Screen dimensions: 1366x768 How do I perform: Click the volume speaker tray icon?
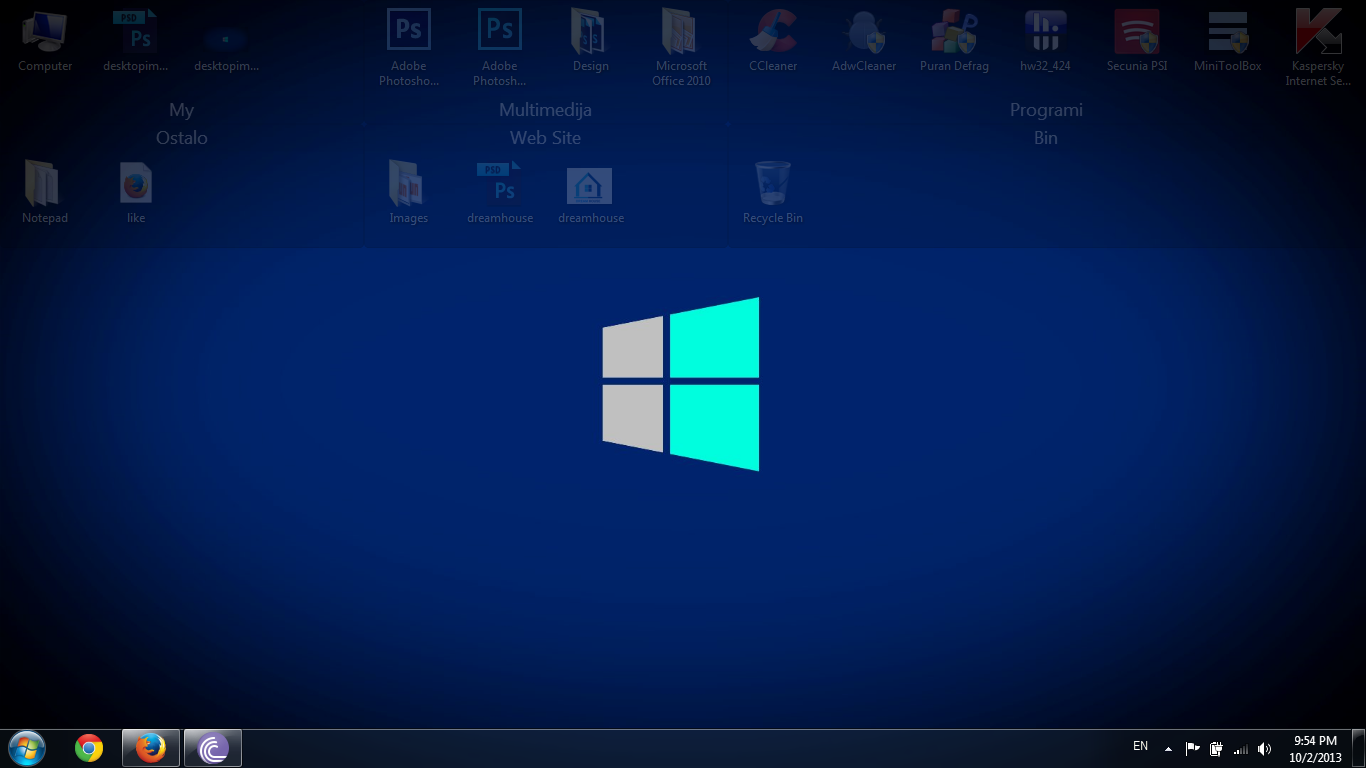pos(1265,748)
